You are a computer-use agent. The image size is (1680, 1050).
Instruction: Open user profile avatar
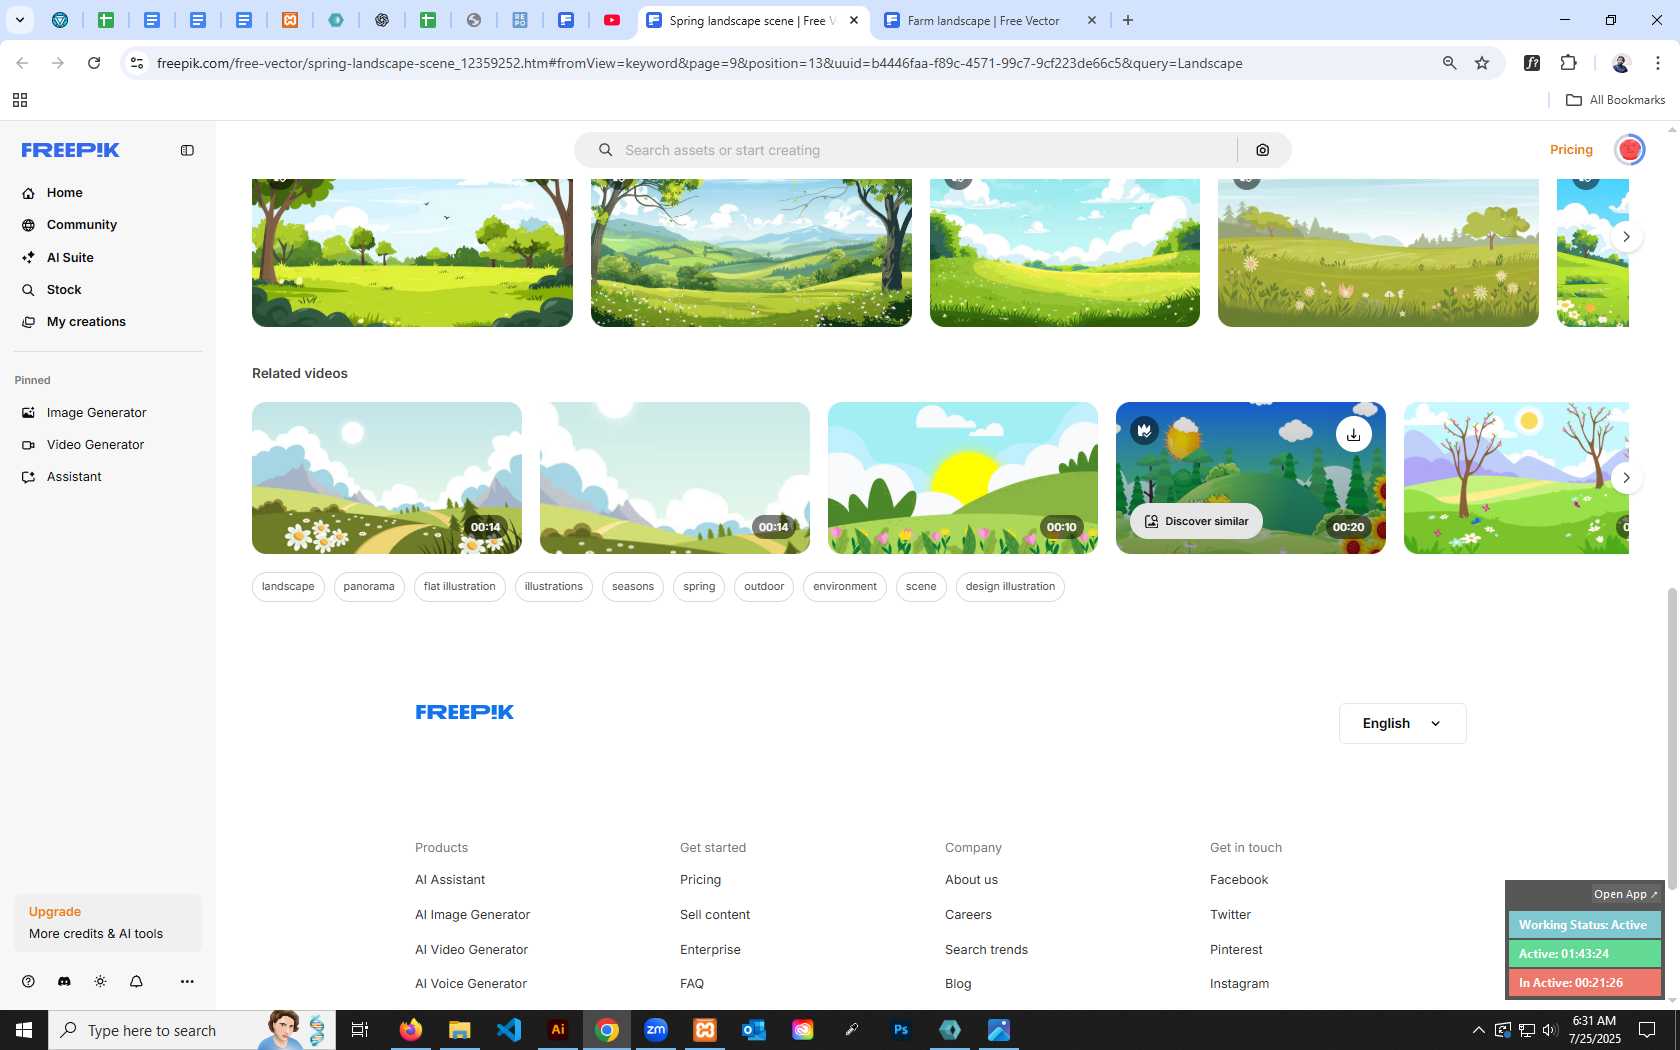point(1630,150)
